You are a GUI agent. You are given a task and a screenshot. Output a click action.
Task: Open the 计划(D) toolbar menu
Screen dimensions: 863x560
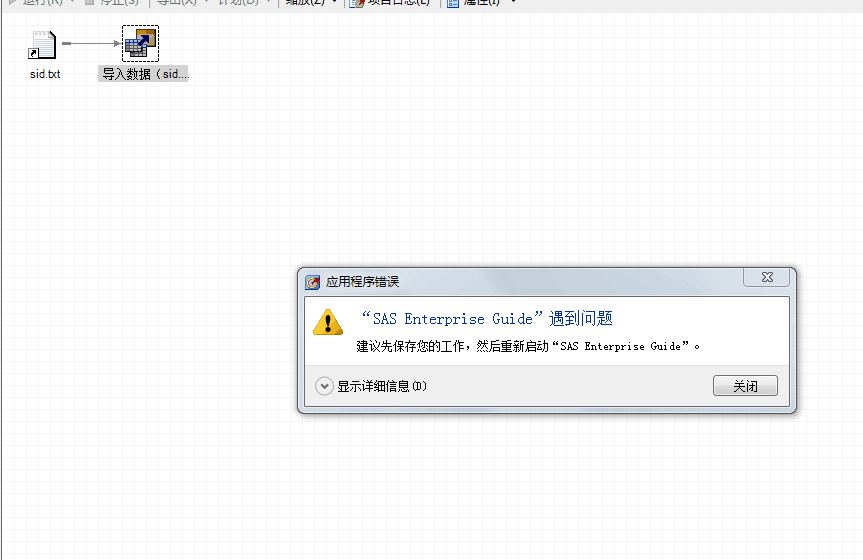[x=244, y=2]
